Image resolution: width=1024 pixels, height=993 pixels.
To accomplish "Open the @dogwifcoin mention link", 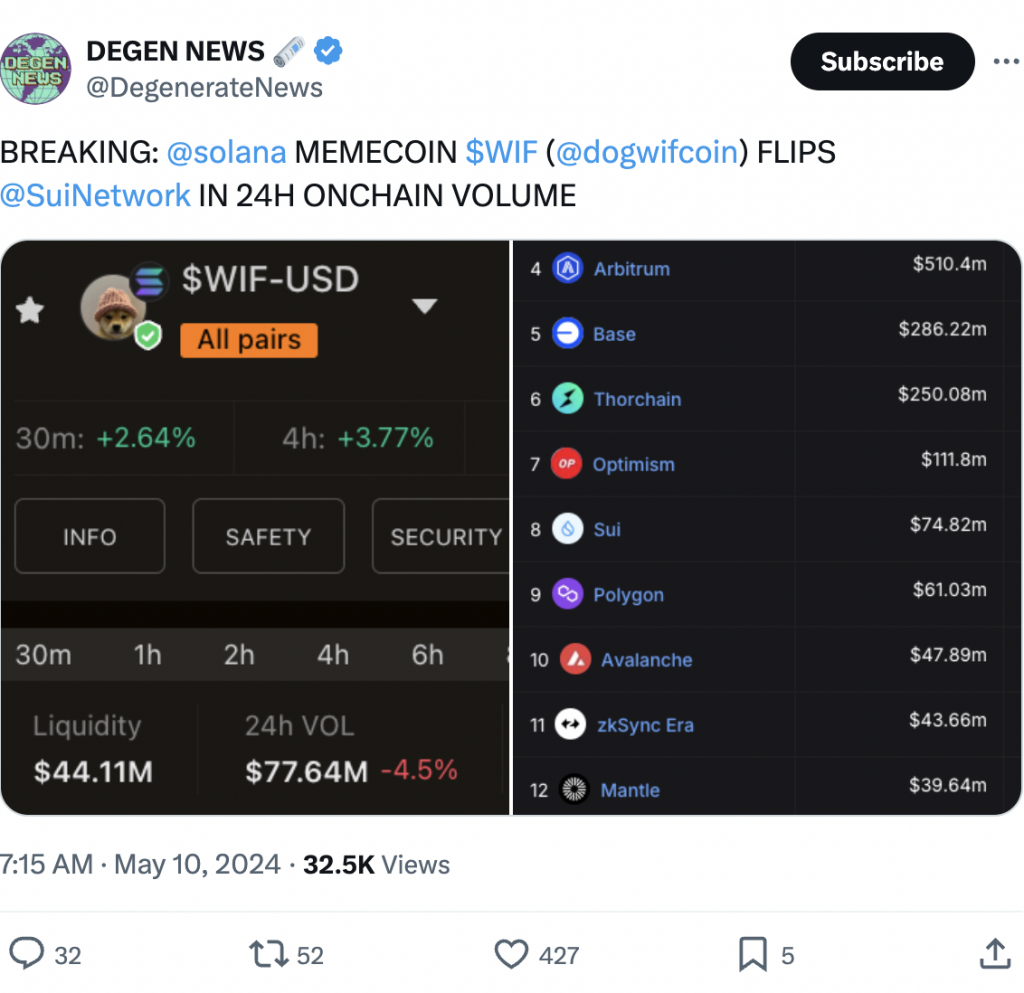I will click(x=647, y=153).
